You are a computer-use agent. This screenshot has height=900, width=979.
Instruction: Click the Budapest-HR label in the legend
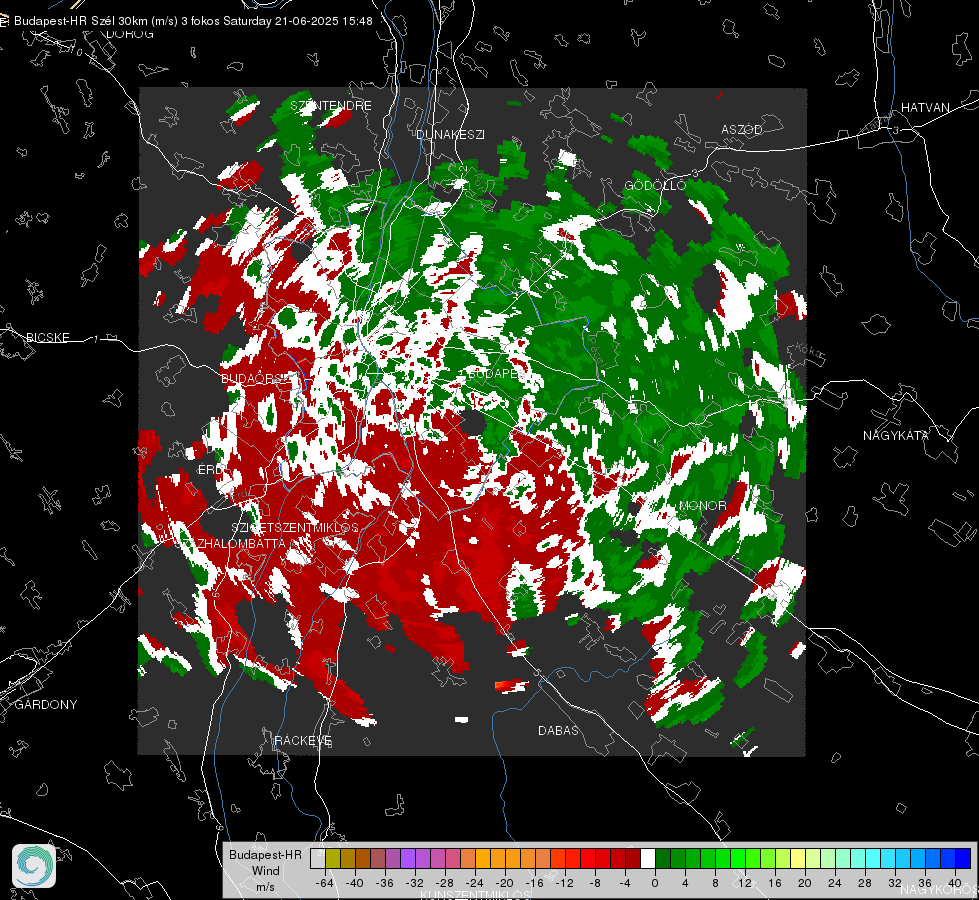(265, 854)
